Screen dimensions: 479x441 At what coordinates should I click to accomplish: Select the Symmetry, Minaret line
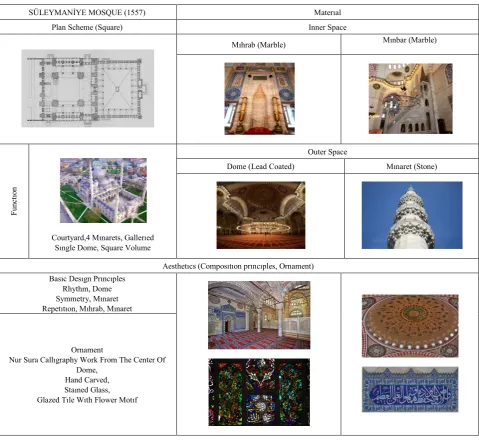coord(87,299)
